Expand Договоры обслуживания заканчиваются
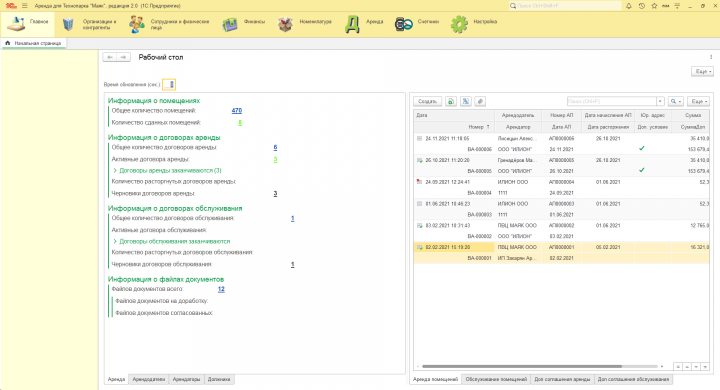Screen dimensions: 720x390 tap(115, 241)
